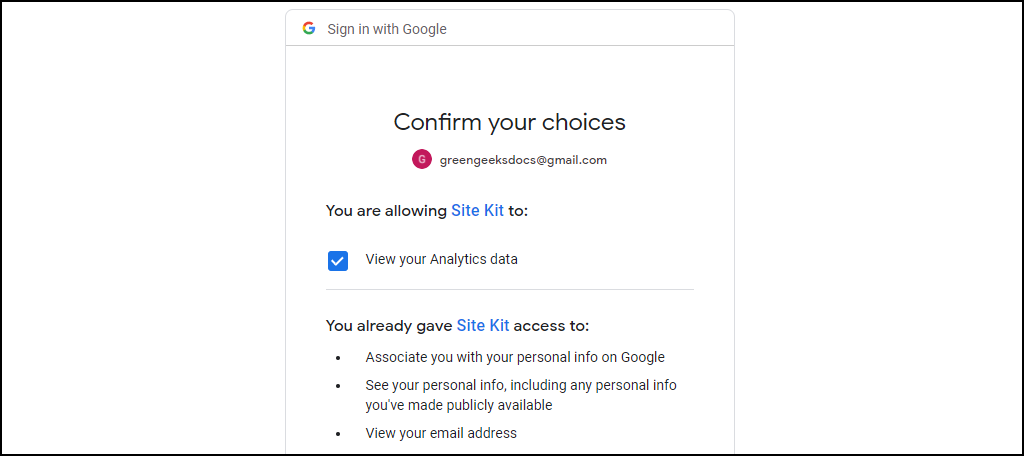Click the greengeeksdocs@gmail.com email address
The width and height of the screenshot is (1024, 456).
click(523, 160)
